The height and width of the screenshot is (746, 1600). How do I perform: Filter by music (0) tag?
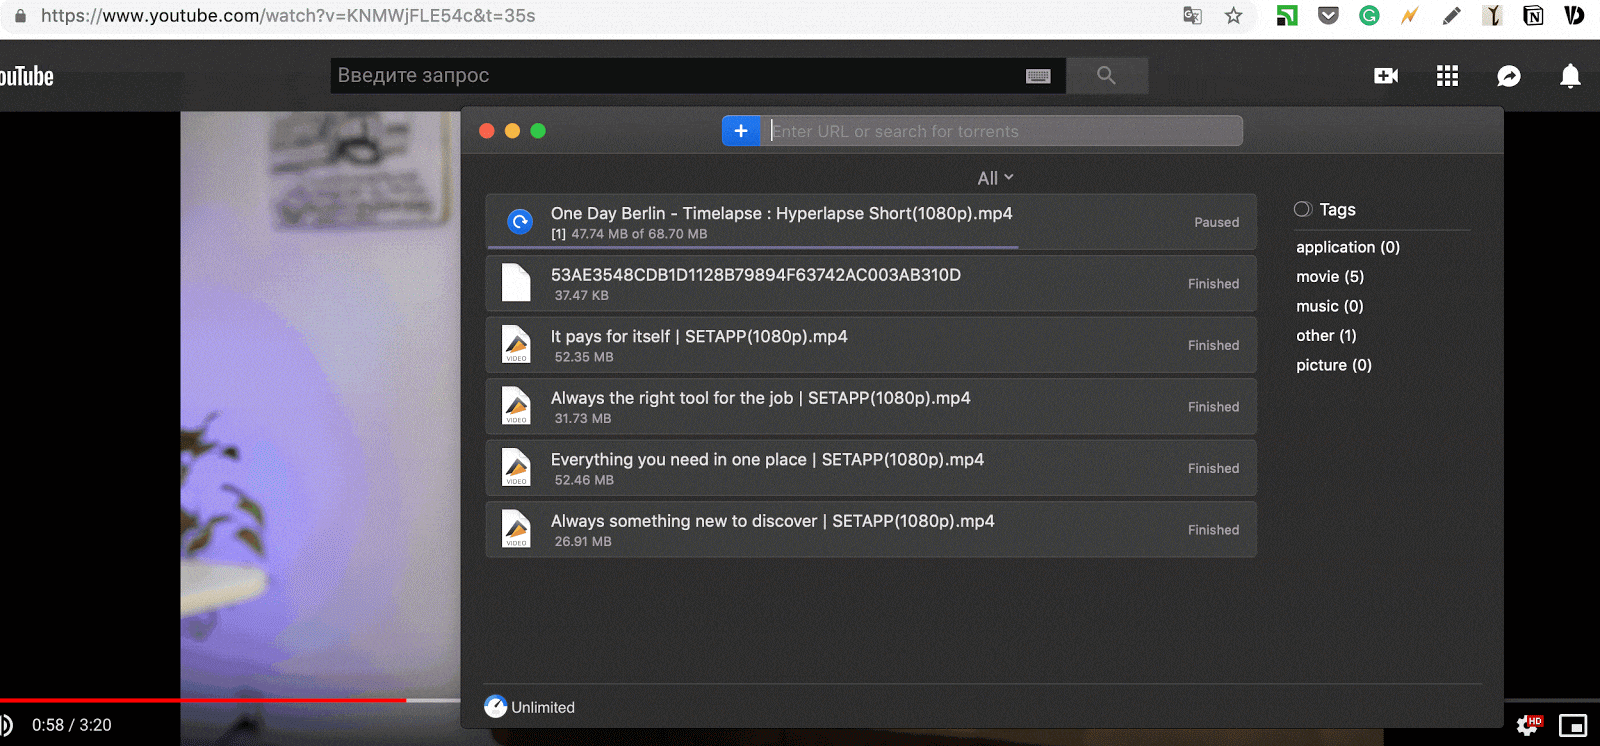pyautogui.click(x=1329, y=306)
